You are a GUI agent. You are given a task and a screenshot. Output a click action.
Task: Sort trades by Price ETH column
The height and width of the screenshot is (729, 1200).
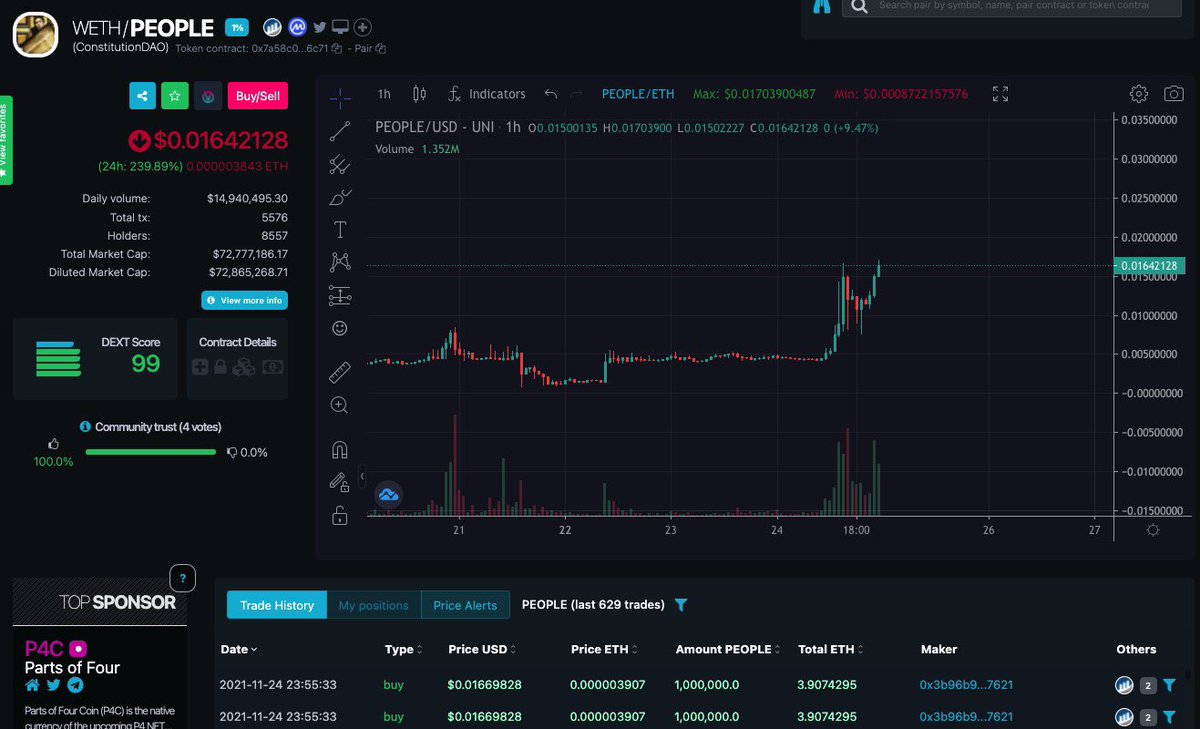604,649
